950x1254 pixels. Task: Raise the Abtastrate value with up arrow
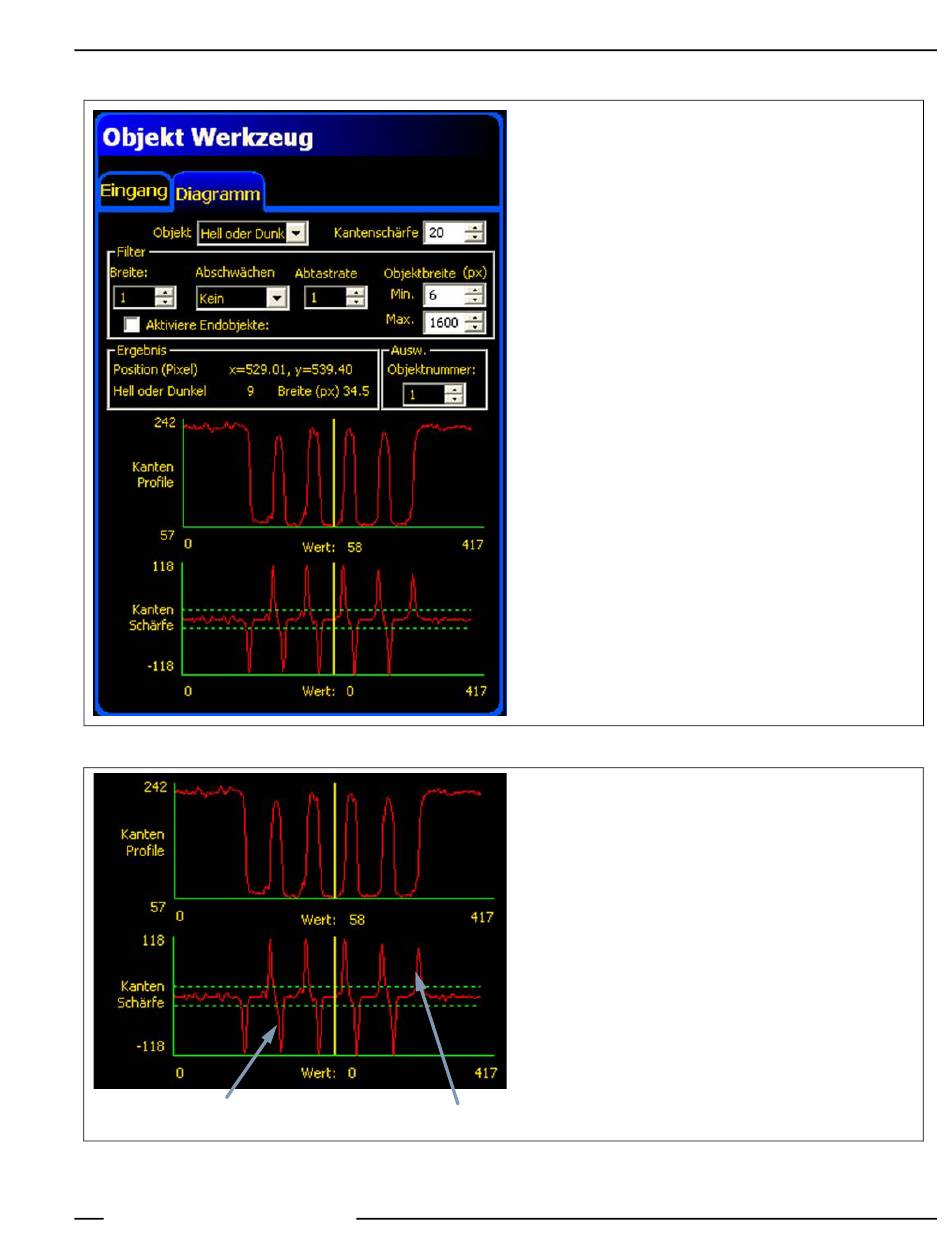tap(356, 291)
